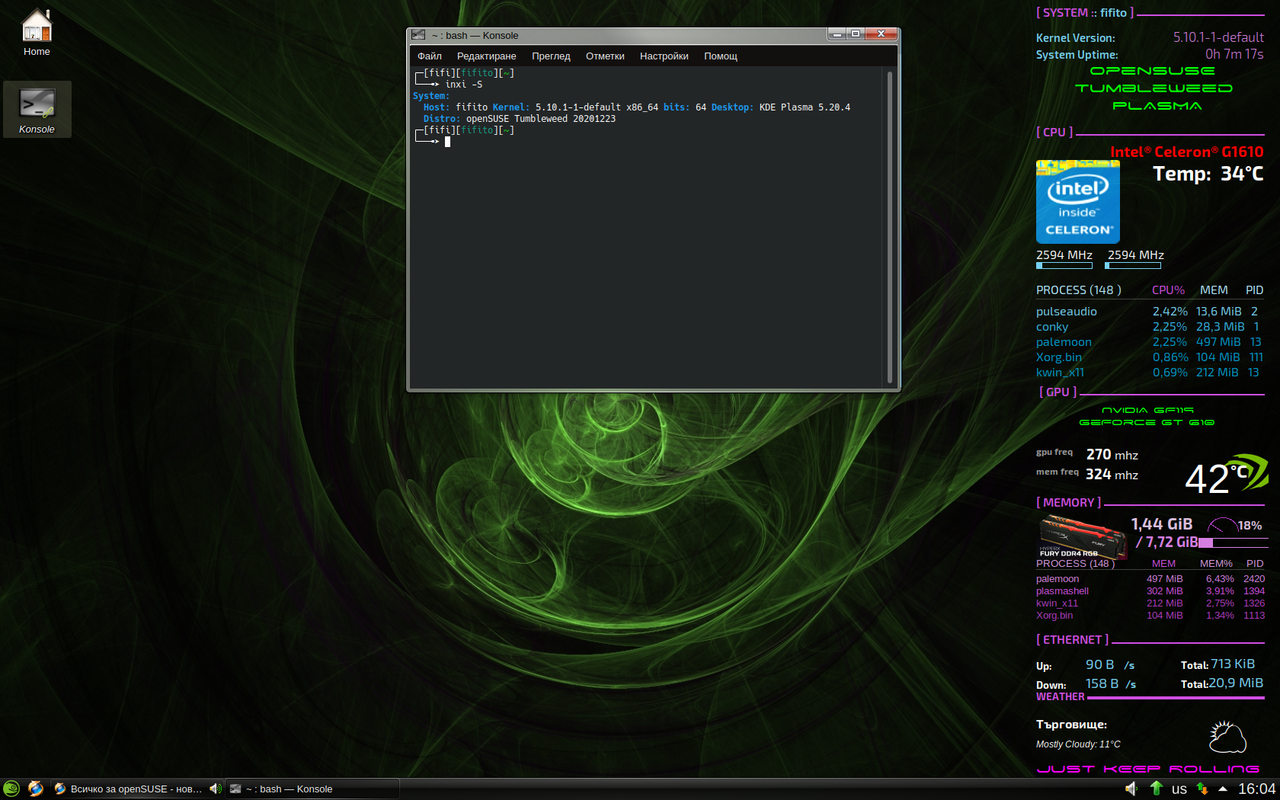Click the '42°C' GPU temperature reading
The image size is (1280, 800).
(x=1215, y=478)
